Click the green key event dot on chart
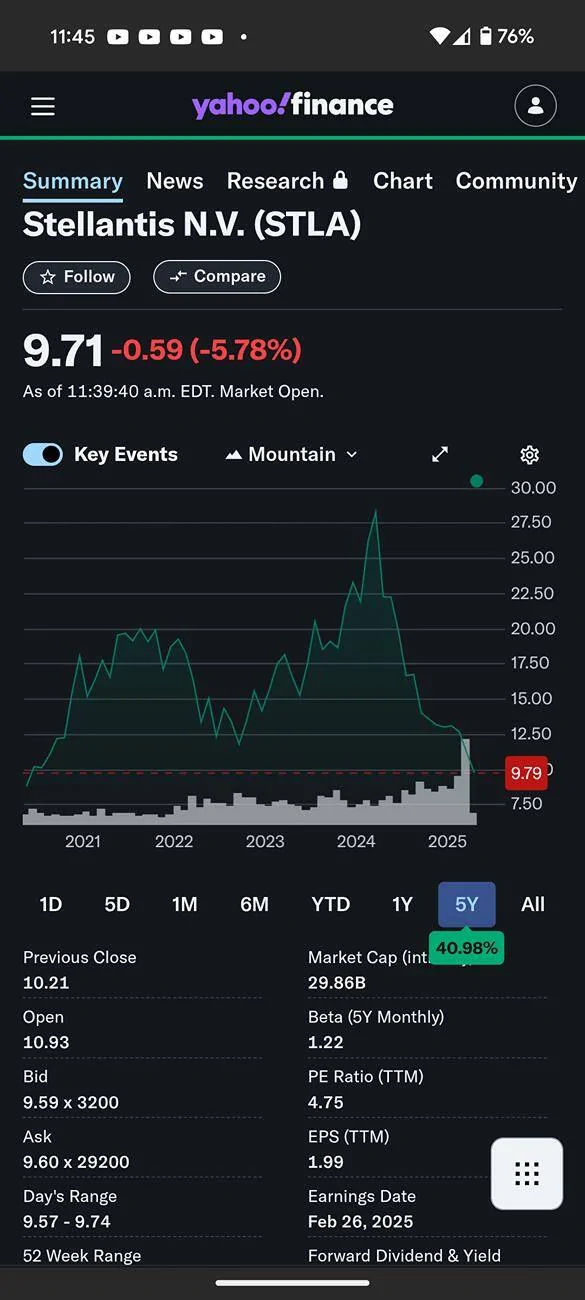 pyautogui.click(x=477, y=481)
